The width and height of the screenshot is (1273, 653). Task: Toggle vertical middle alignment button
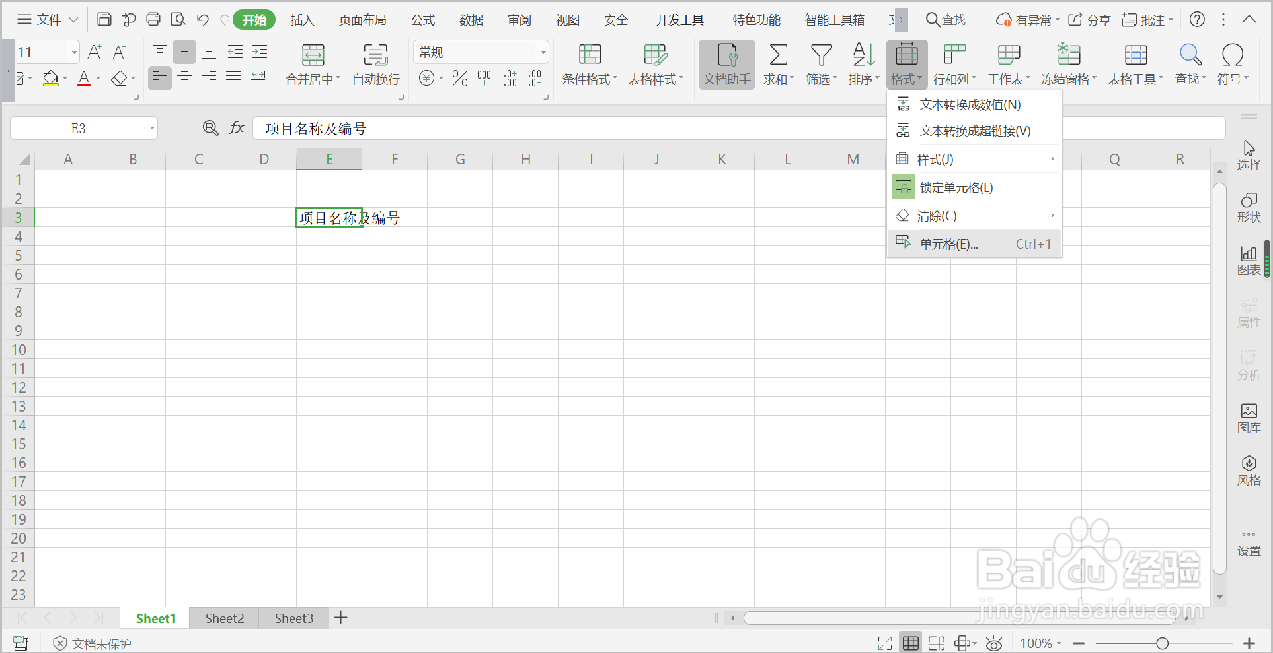[x=185, y=52]
